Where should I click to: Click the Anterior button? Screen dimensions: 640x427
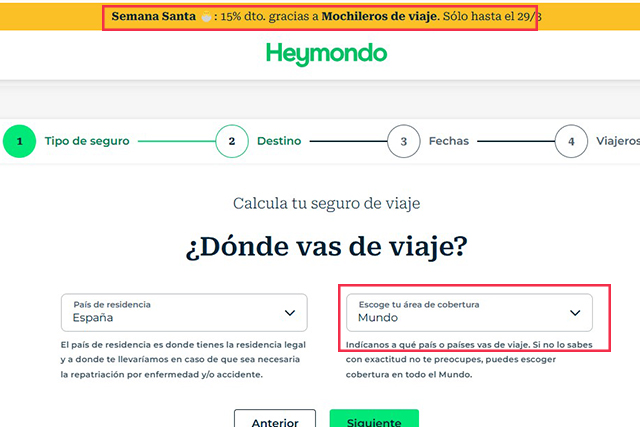coord(275,418)
